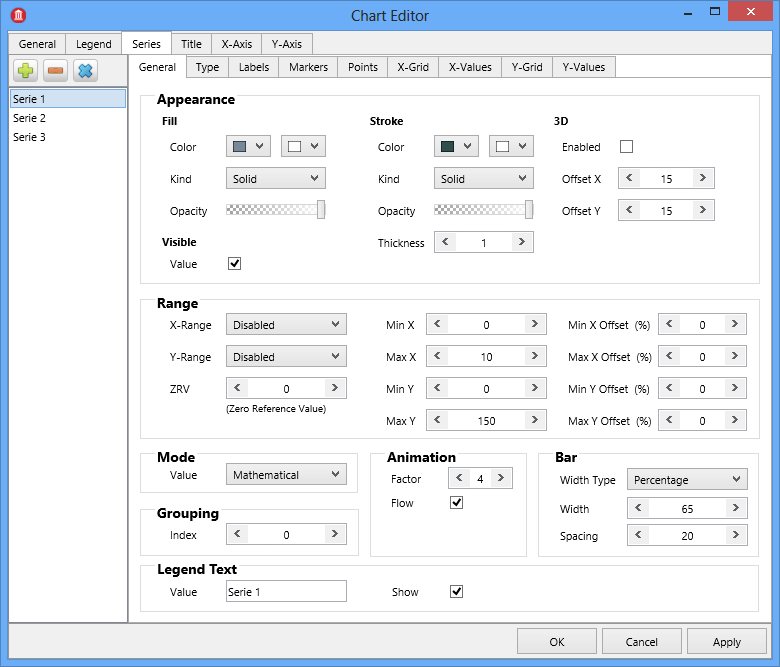This screenshot has height=667, width=780.
Task: Click the Cancel button
Action: (641, 642)
